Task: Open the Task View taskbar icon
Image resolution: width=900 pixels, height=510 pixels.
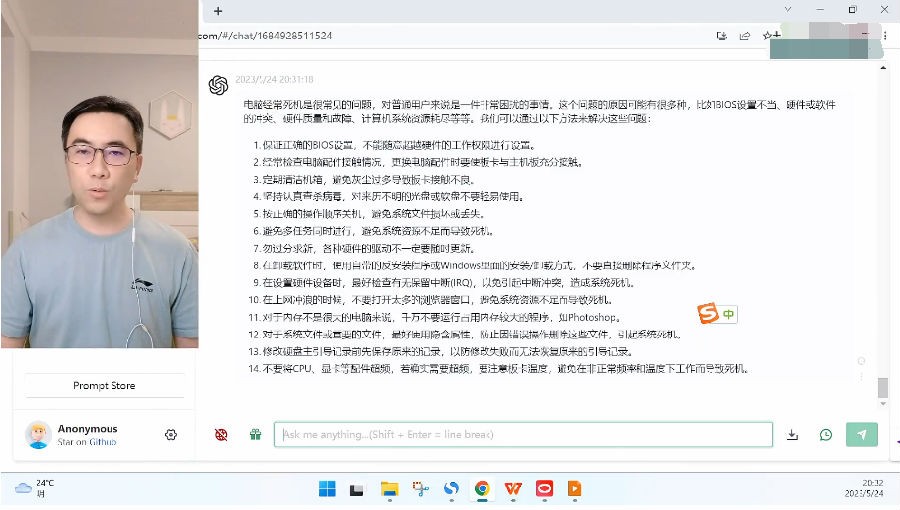Action: click(x=356, y=489)
